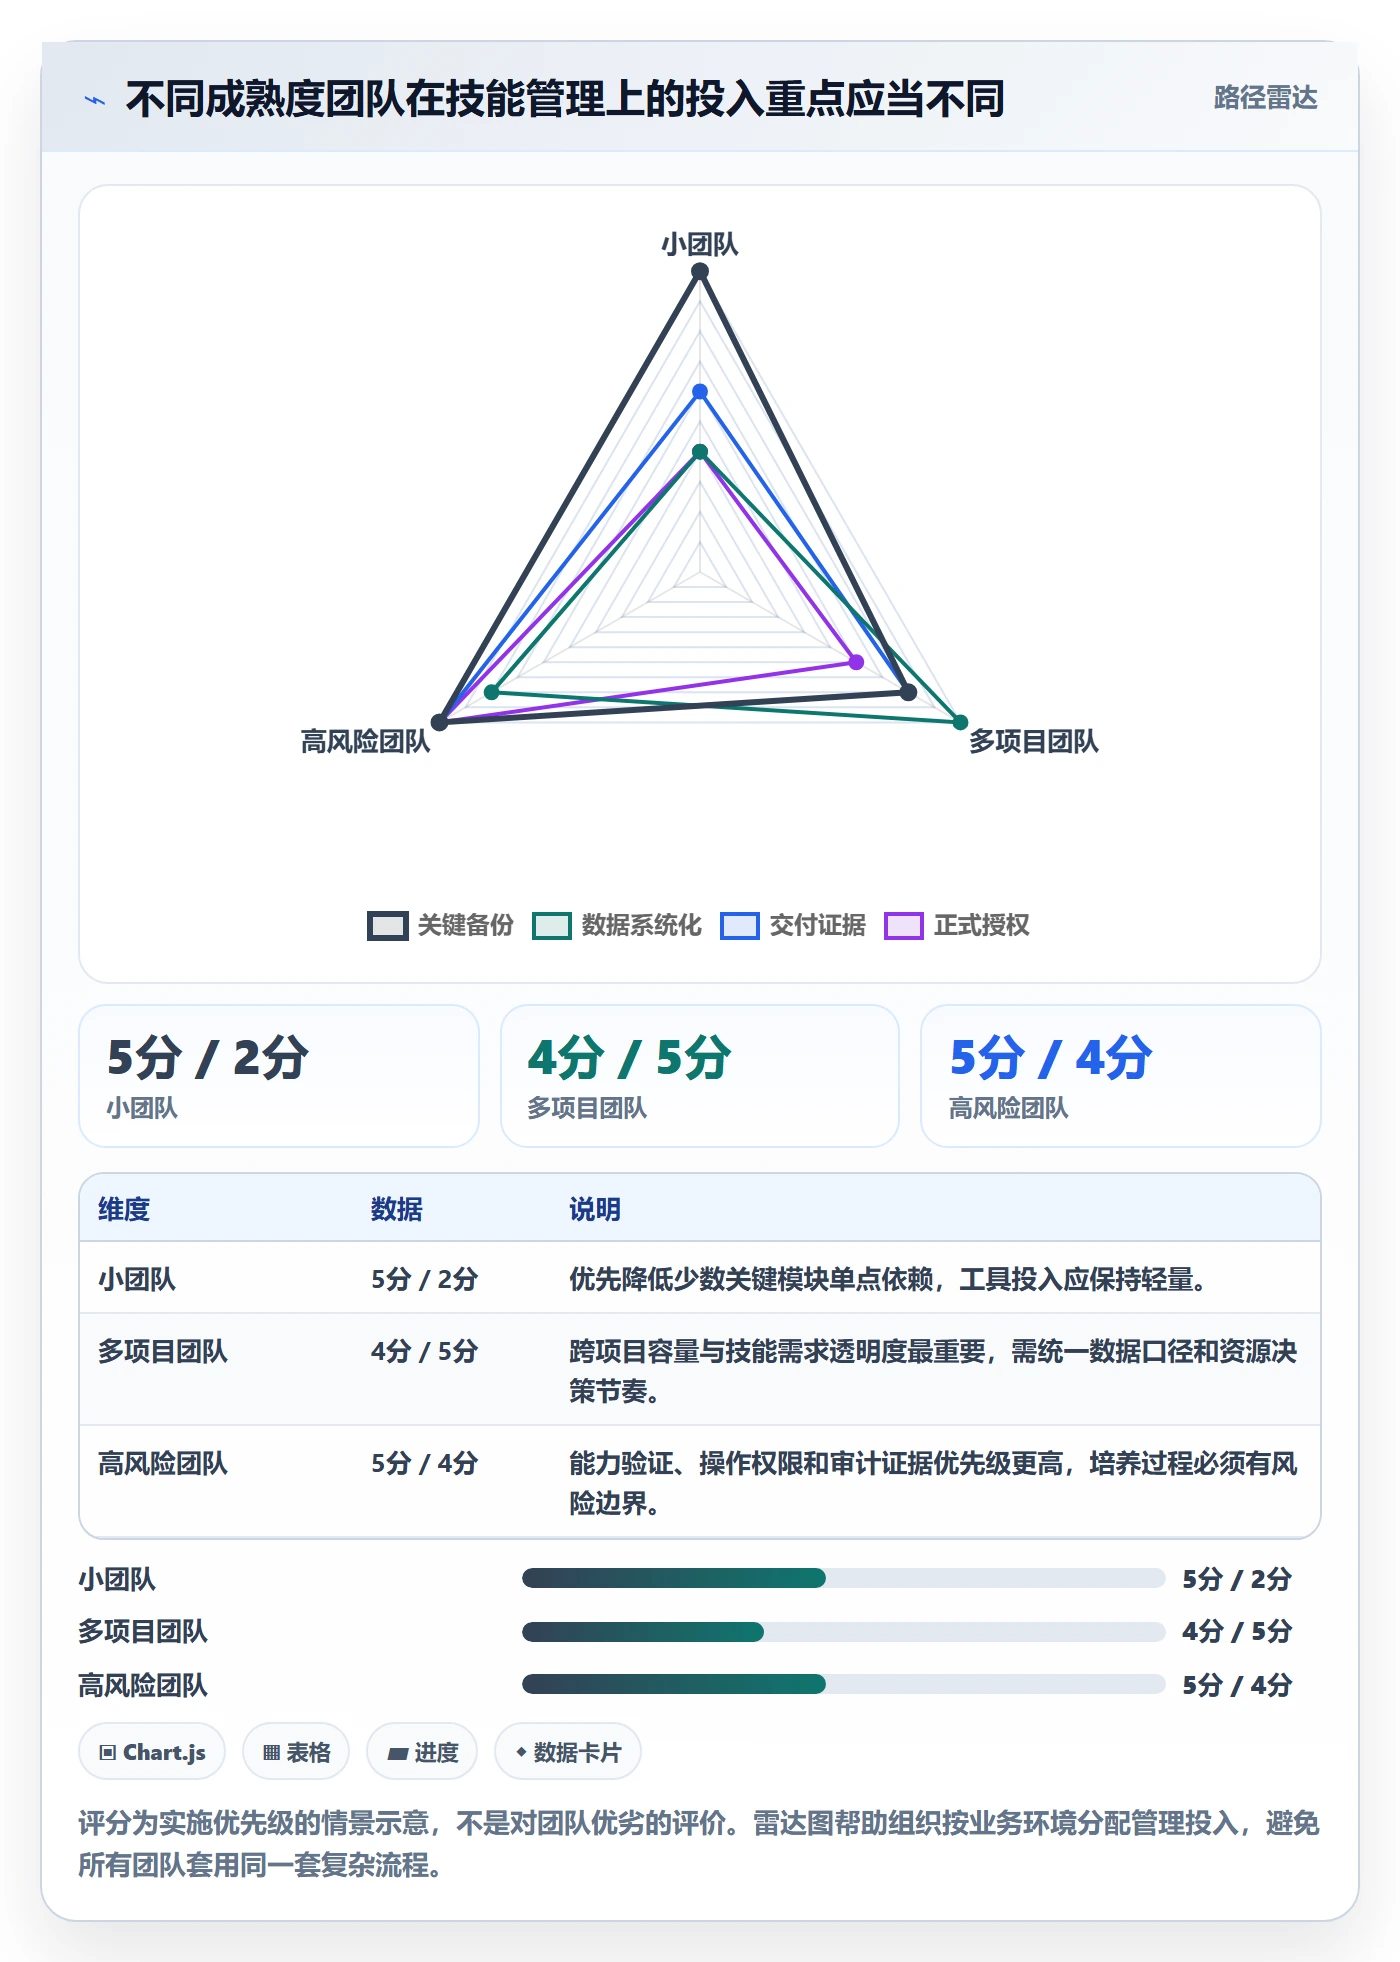Click the 说明 table column header

coord(595,1209)
